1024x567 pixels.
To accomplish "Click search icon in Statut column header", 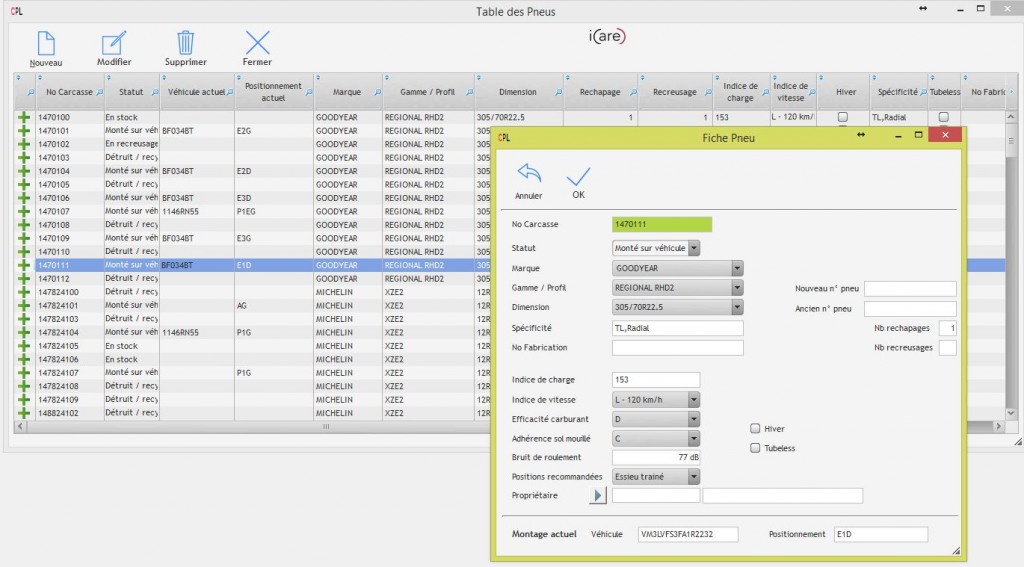I will 155,93.
